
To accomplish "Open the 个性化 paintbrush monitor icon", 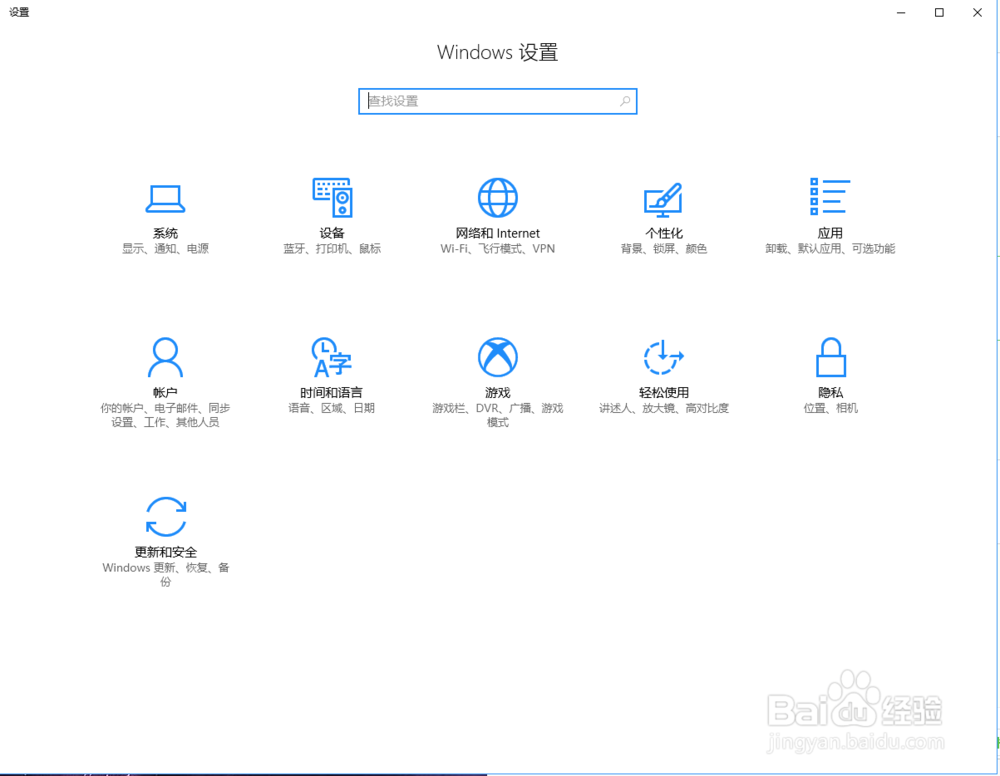I will coord(663,200).
